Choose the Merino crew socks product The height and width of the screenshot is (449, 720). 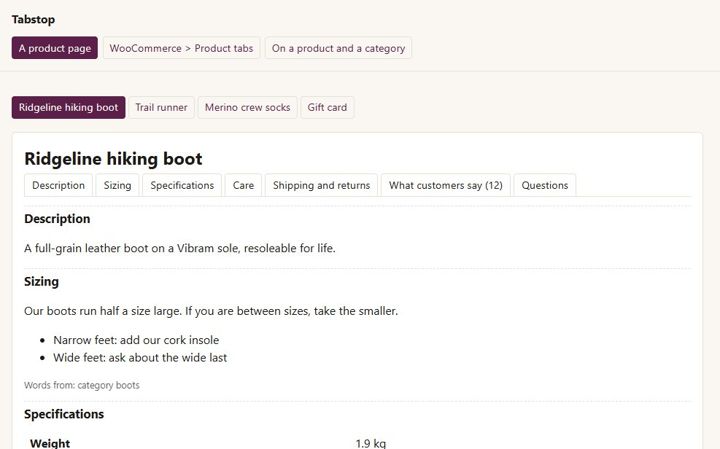(248, 107)
